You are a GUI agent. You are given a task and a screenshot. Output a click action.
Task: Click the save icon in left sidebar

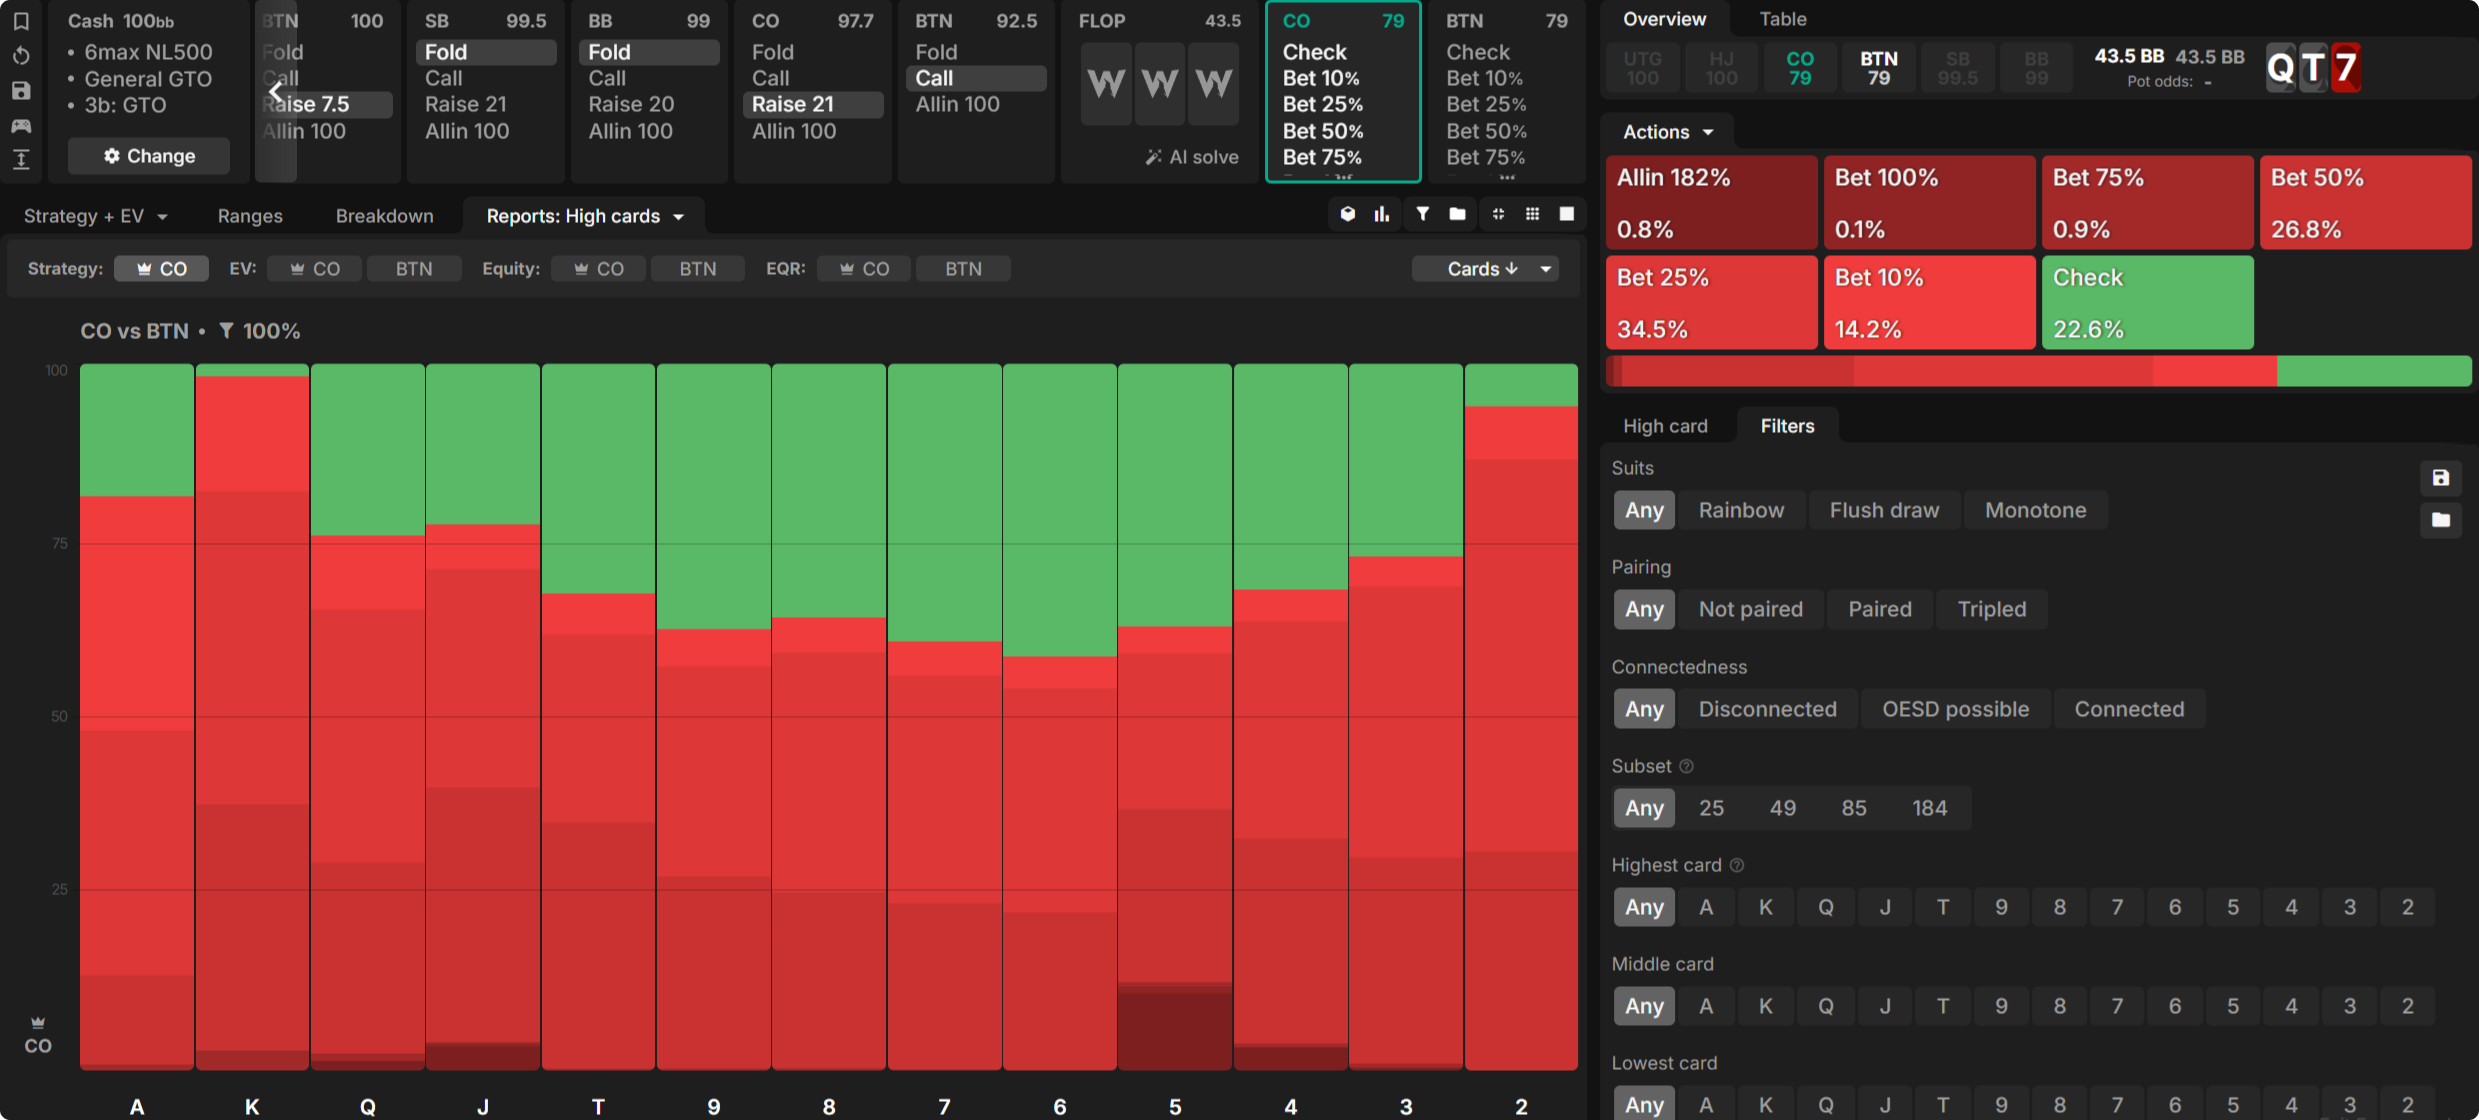pyautogui.click(x=21, y=91)
